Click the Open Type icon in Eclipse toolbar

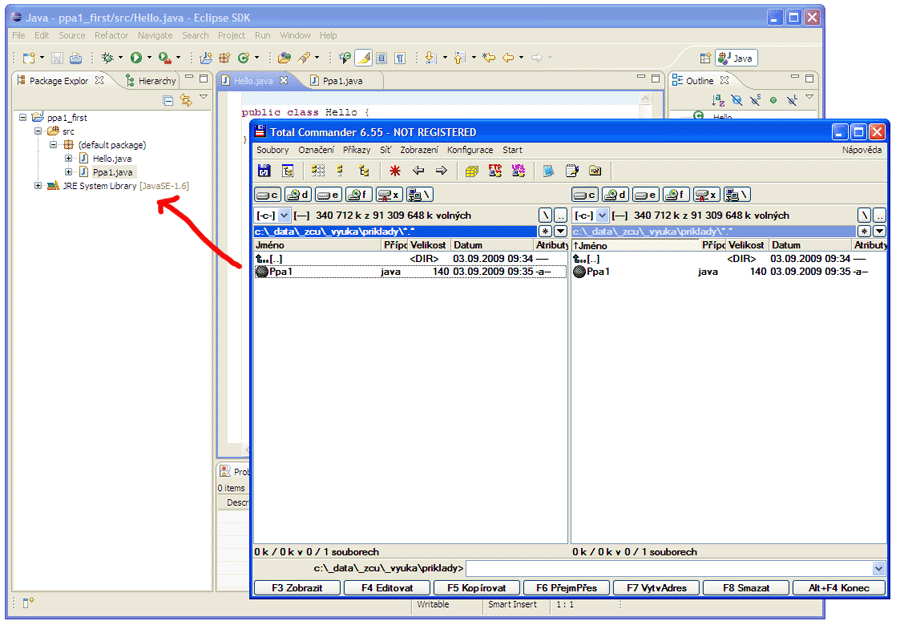(284, 58)
